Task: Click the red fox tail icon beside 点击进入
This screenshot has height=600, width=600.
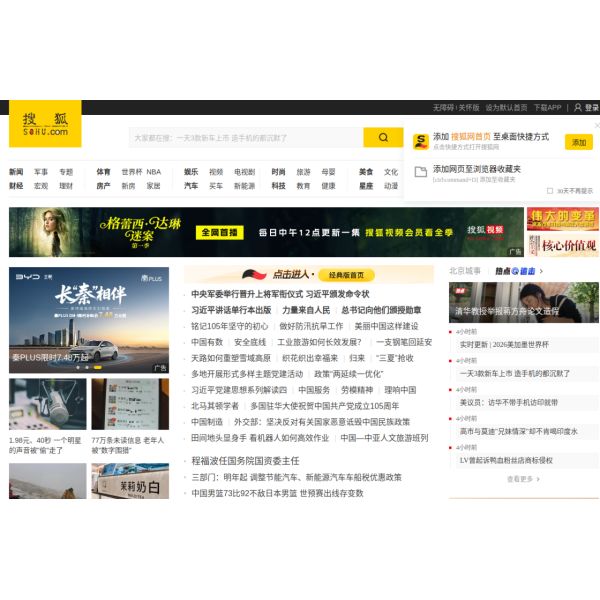Action: (254, 274)
